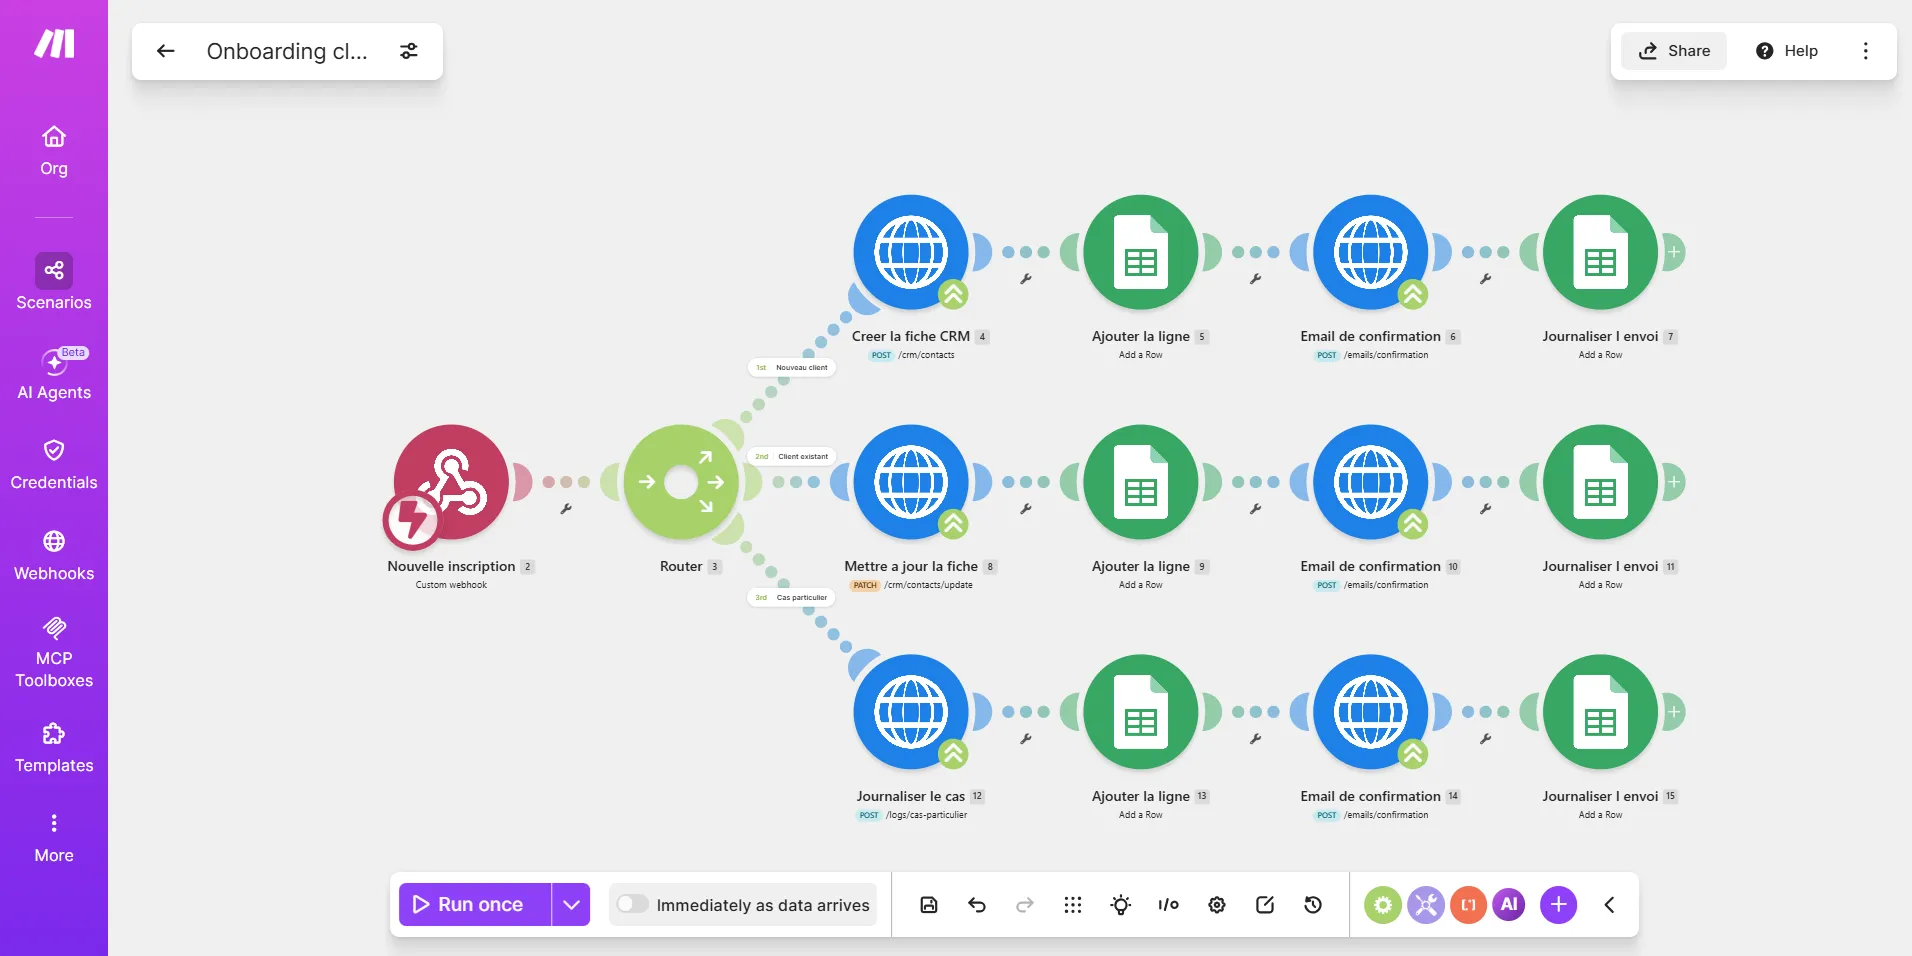1912x956 pixels.
Task: Open Scenarios in sidebar
Action: (x=54, y=283)
